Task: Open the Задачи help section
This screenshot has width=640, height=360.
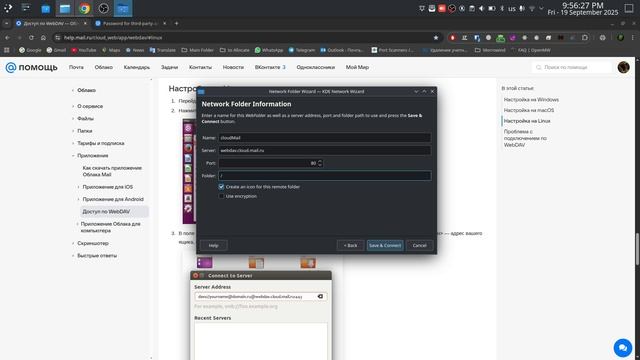Action: coord(169,67)
